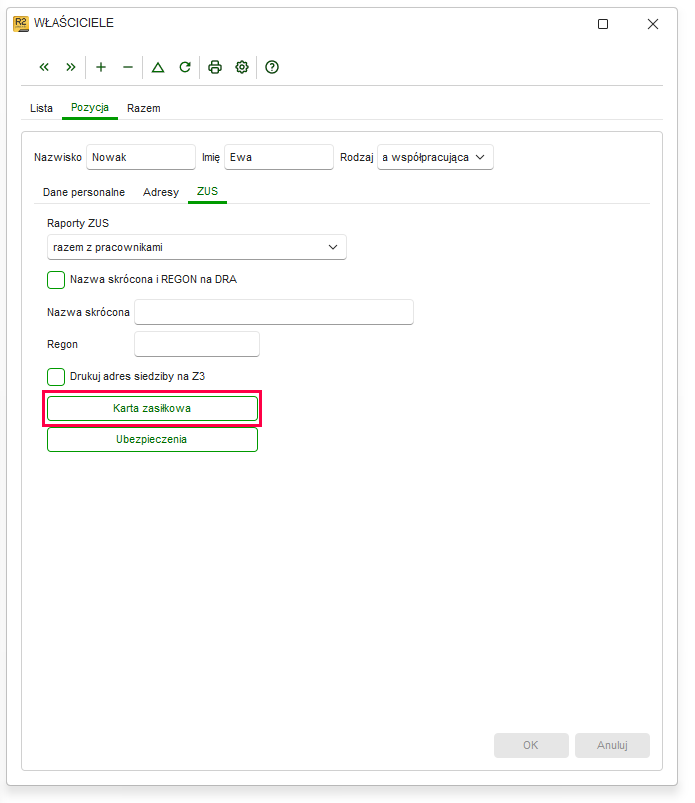Go to previous record with double left arrow

pyautogui.click(x=44, y=67)
